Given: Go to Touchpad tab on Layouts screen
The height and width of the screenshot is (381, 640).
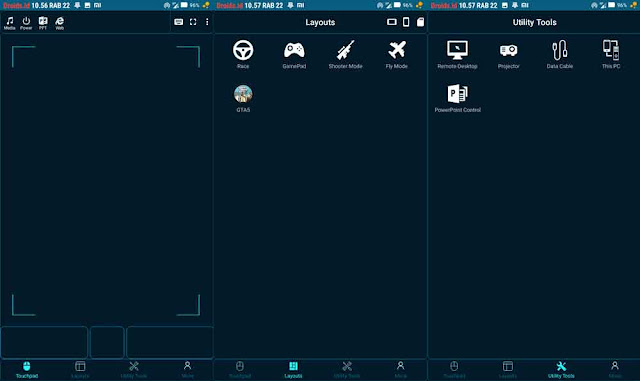Looking at the screenshot, I should 240,370.
